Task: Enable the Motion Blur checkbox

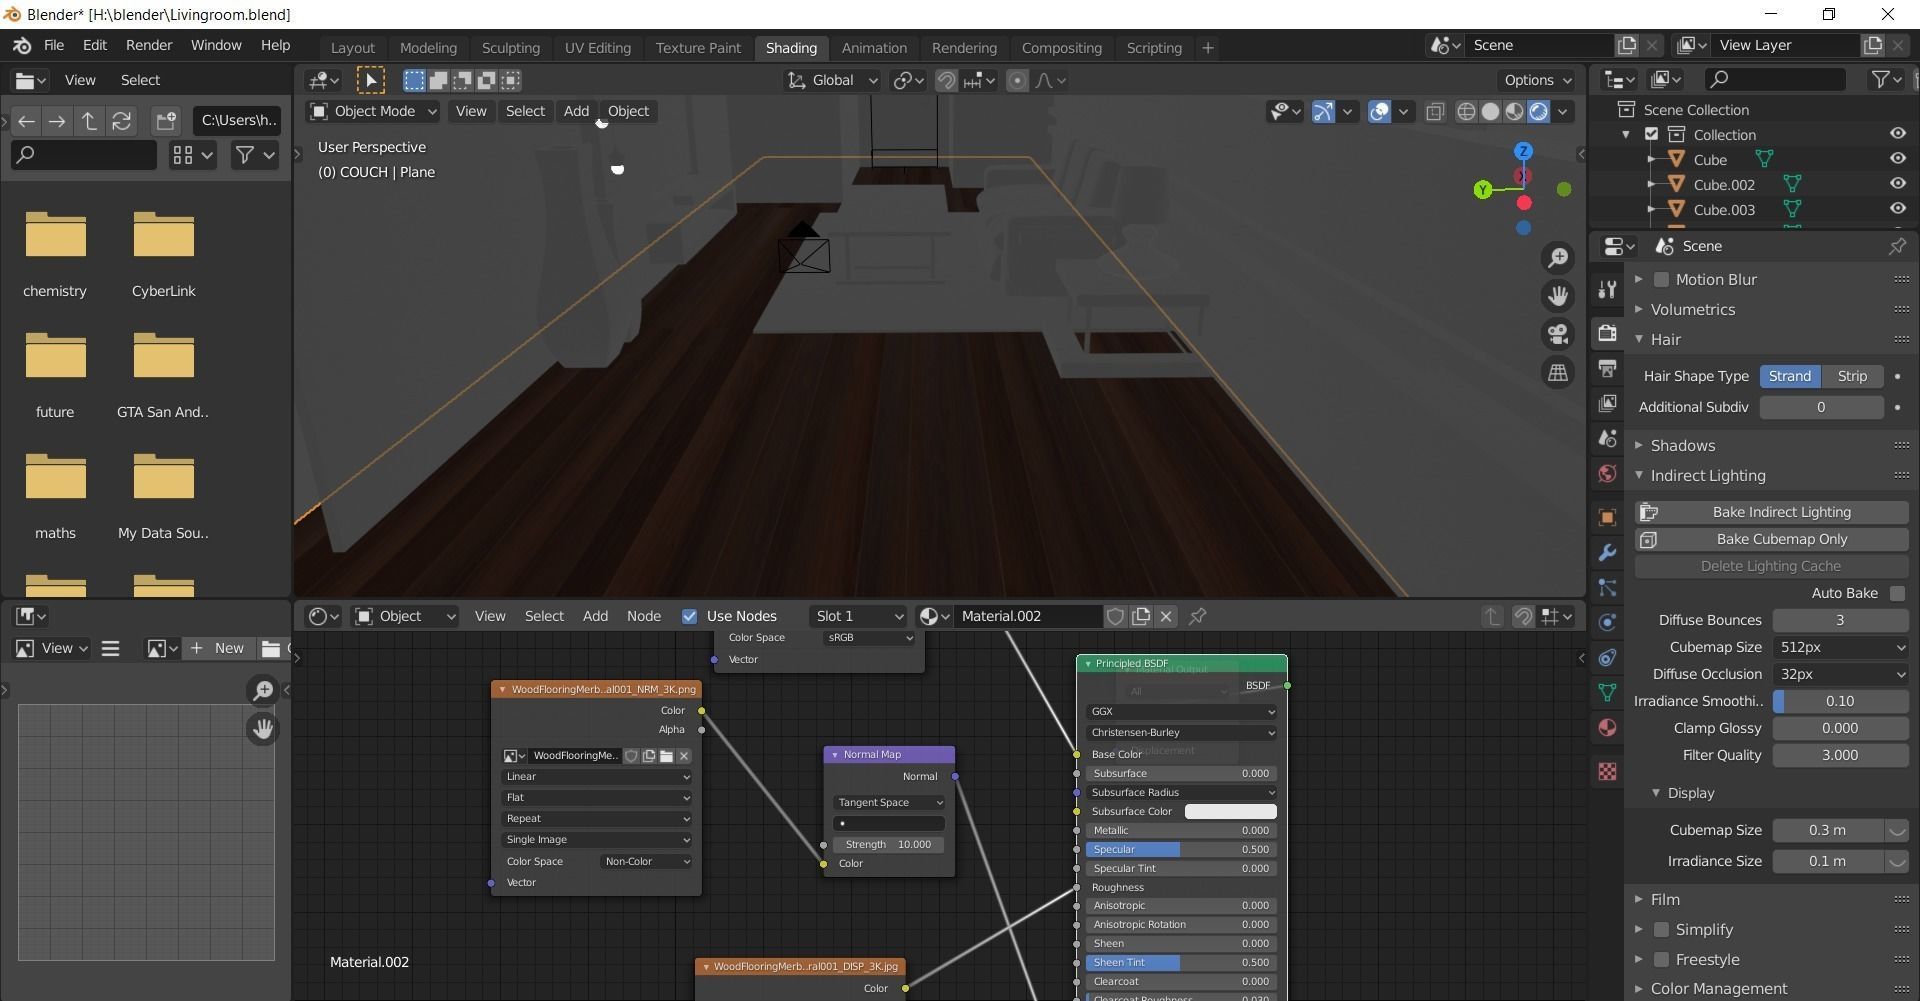Action: pyautogui.click(x=1661, y=279)
